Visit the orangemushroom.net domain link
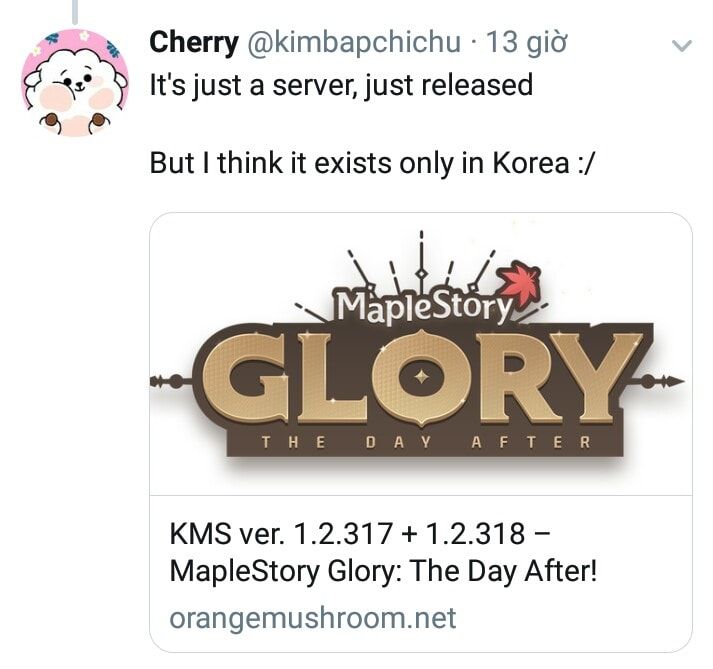 tap(313, 618)
